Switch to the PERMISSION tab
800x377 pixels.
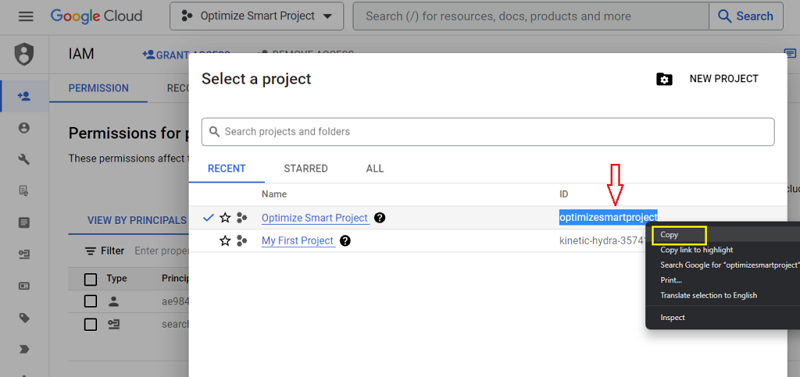tap(98, 88)
